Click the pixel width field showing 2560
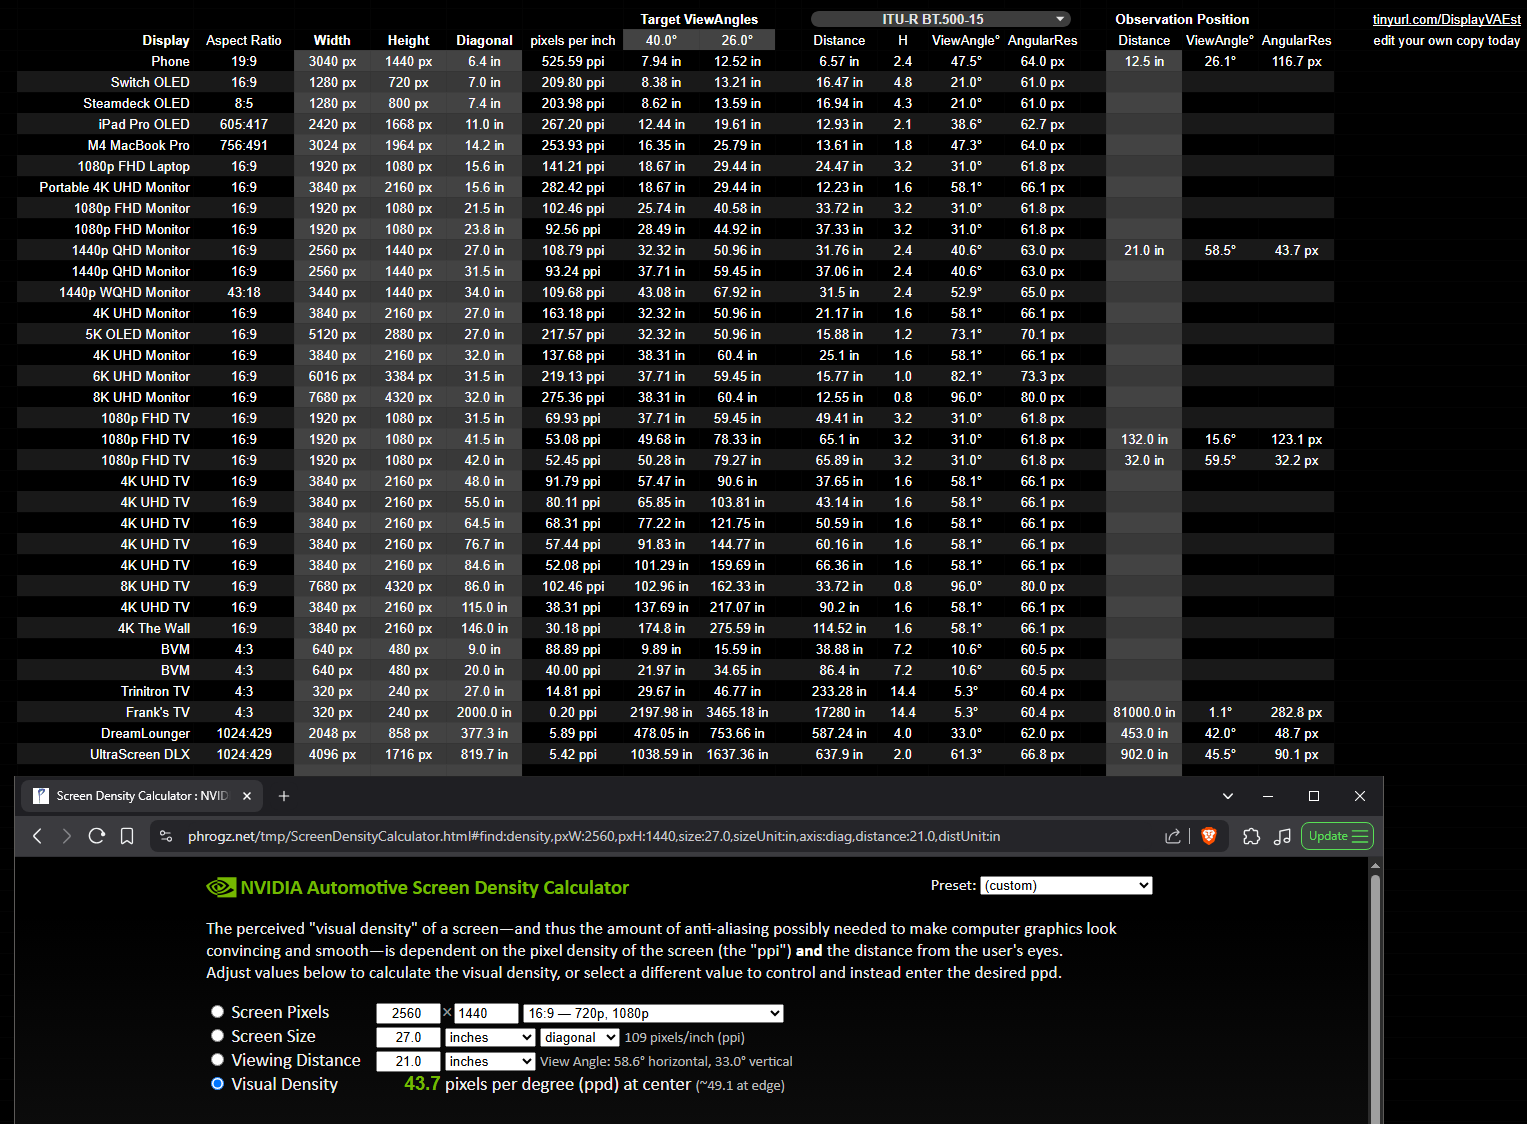 408,1013
